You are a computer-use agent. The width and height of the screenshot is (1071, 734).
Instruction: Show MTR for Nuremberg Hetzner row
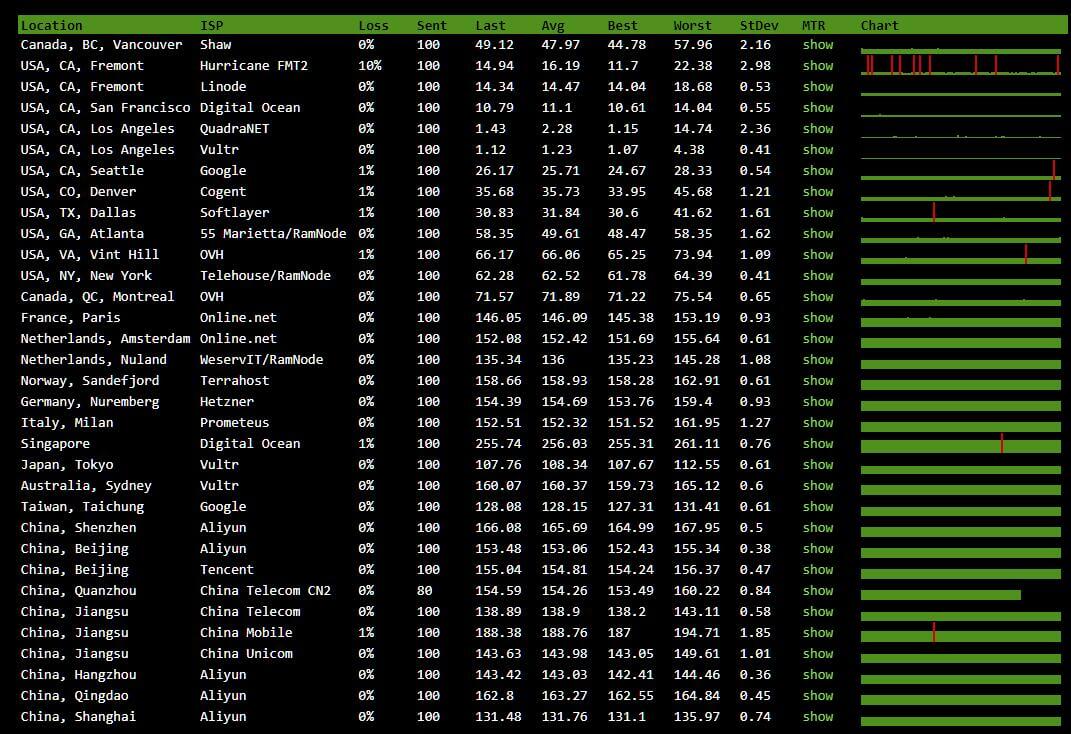click(x=818, y=401)
